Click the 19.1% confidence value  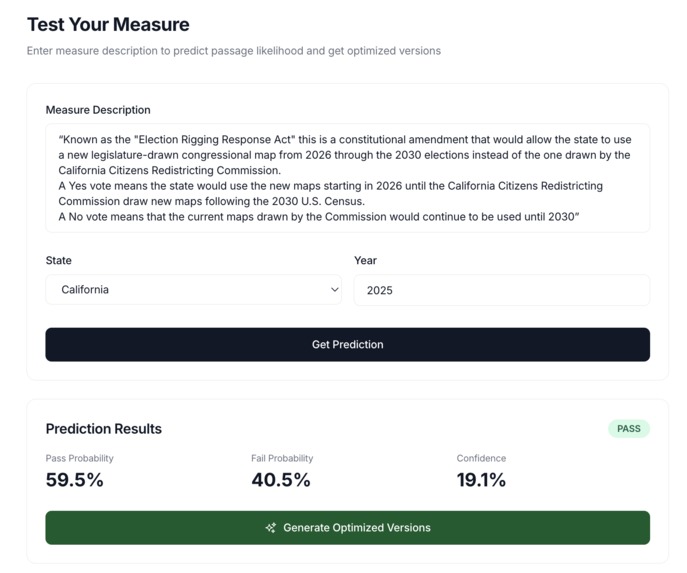point(481,480)
